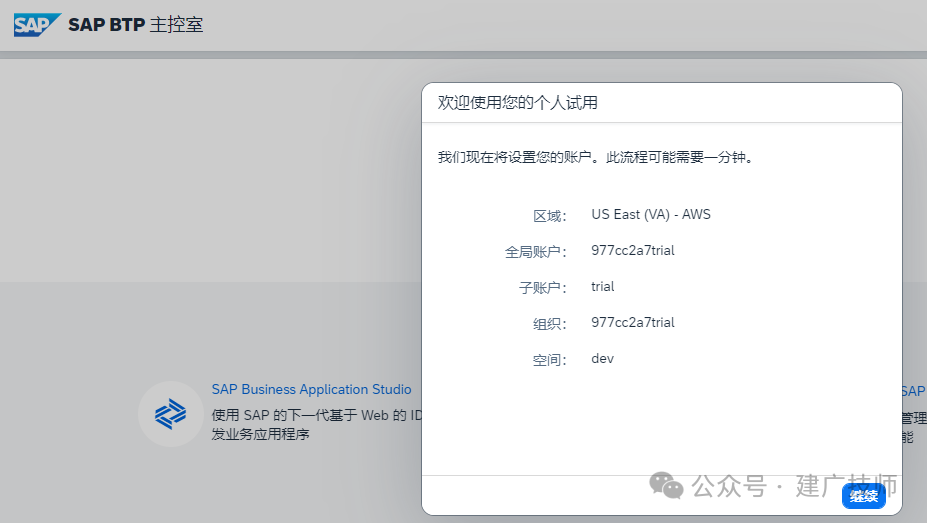This screenshot has height=523, width=927.
Task: Click the 空间 label
Action: click(550, 360)
